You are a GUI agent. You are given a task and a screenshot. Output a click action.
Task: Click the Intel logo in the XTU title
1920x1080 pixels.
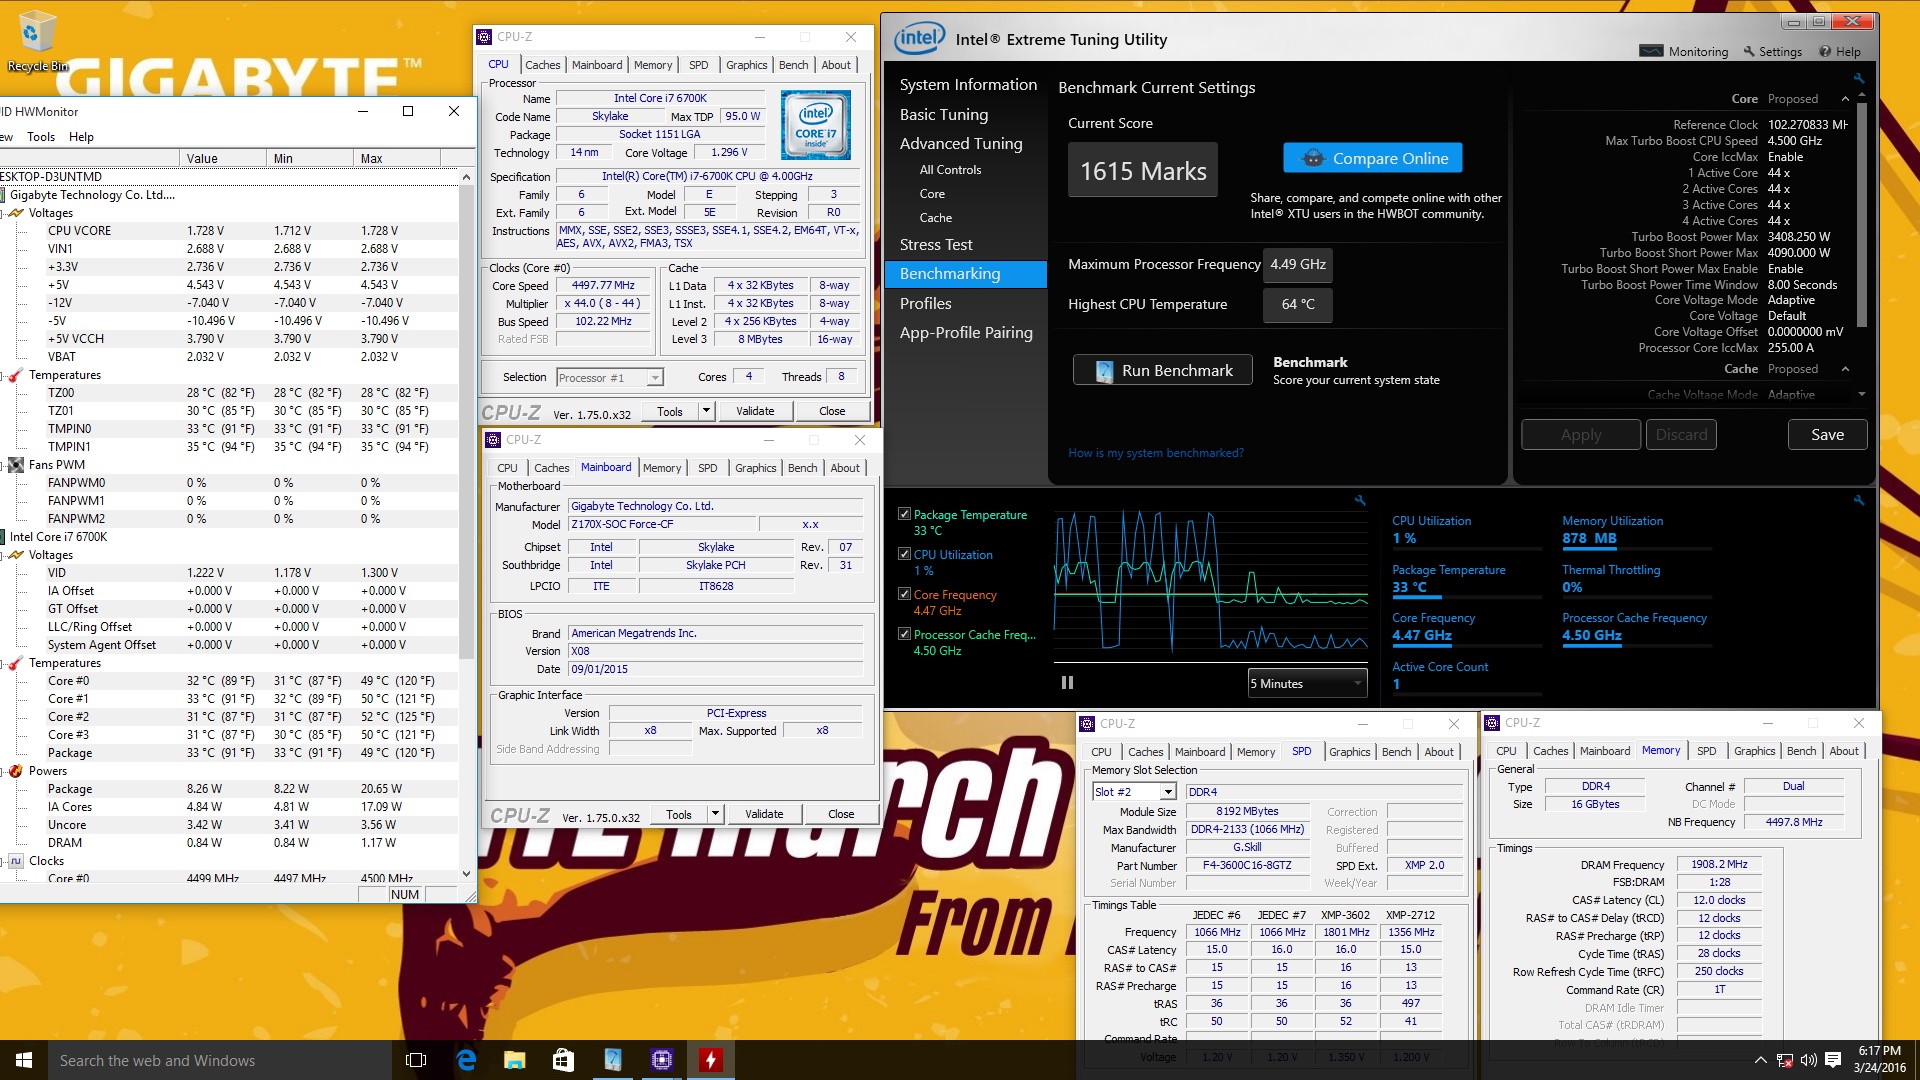click(x=919, y=39)
